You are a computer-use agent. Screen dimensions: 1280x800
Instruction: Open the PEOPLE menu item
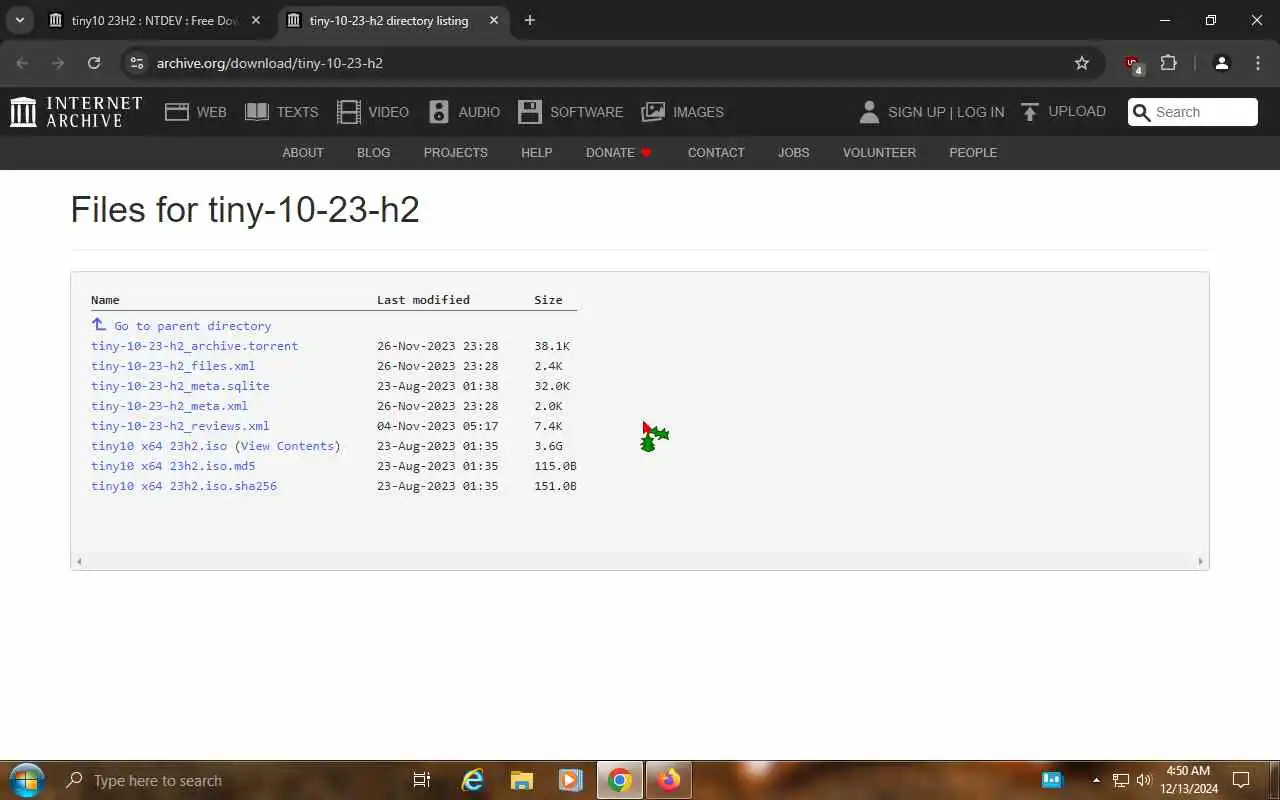(973, 153)
